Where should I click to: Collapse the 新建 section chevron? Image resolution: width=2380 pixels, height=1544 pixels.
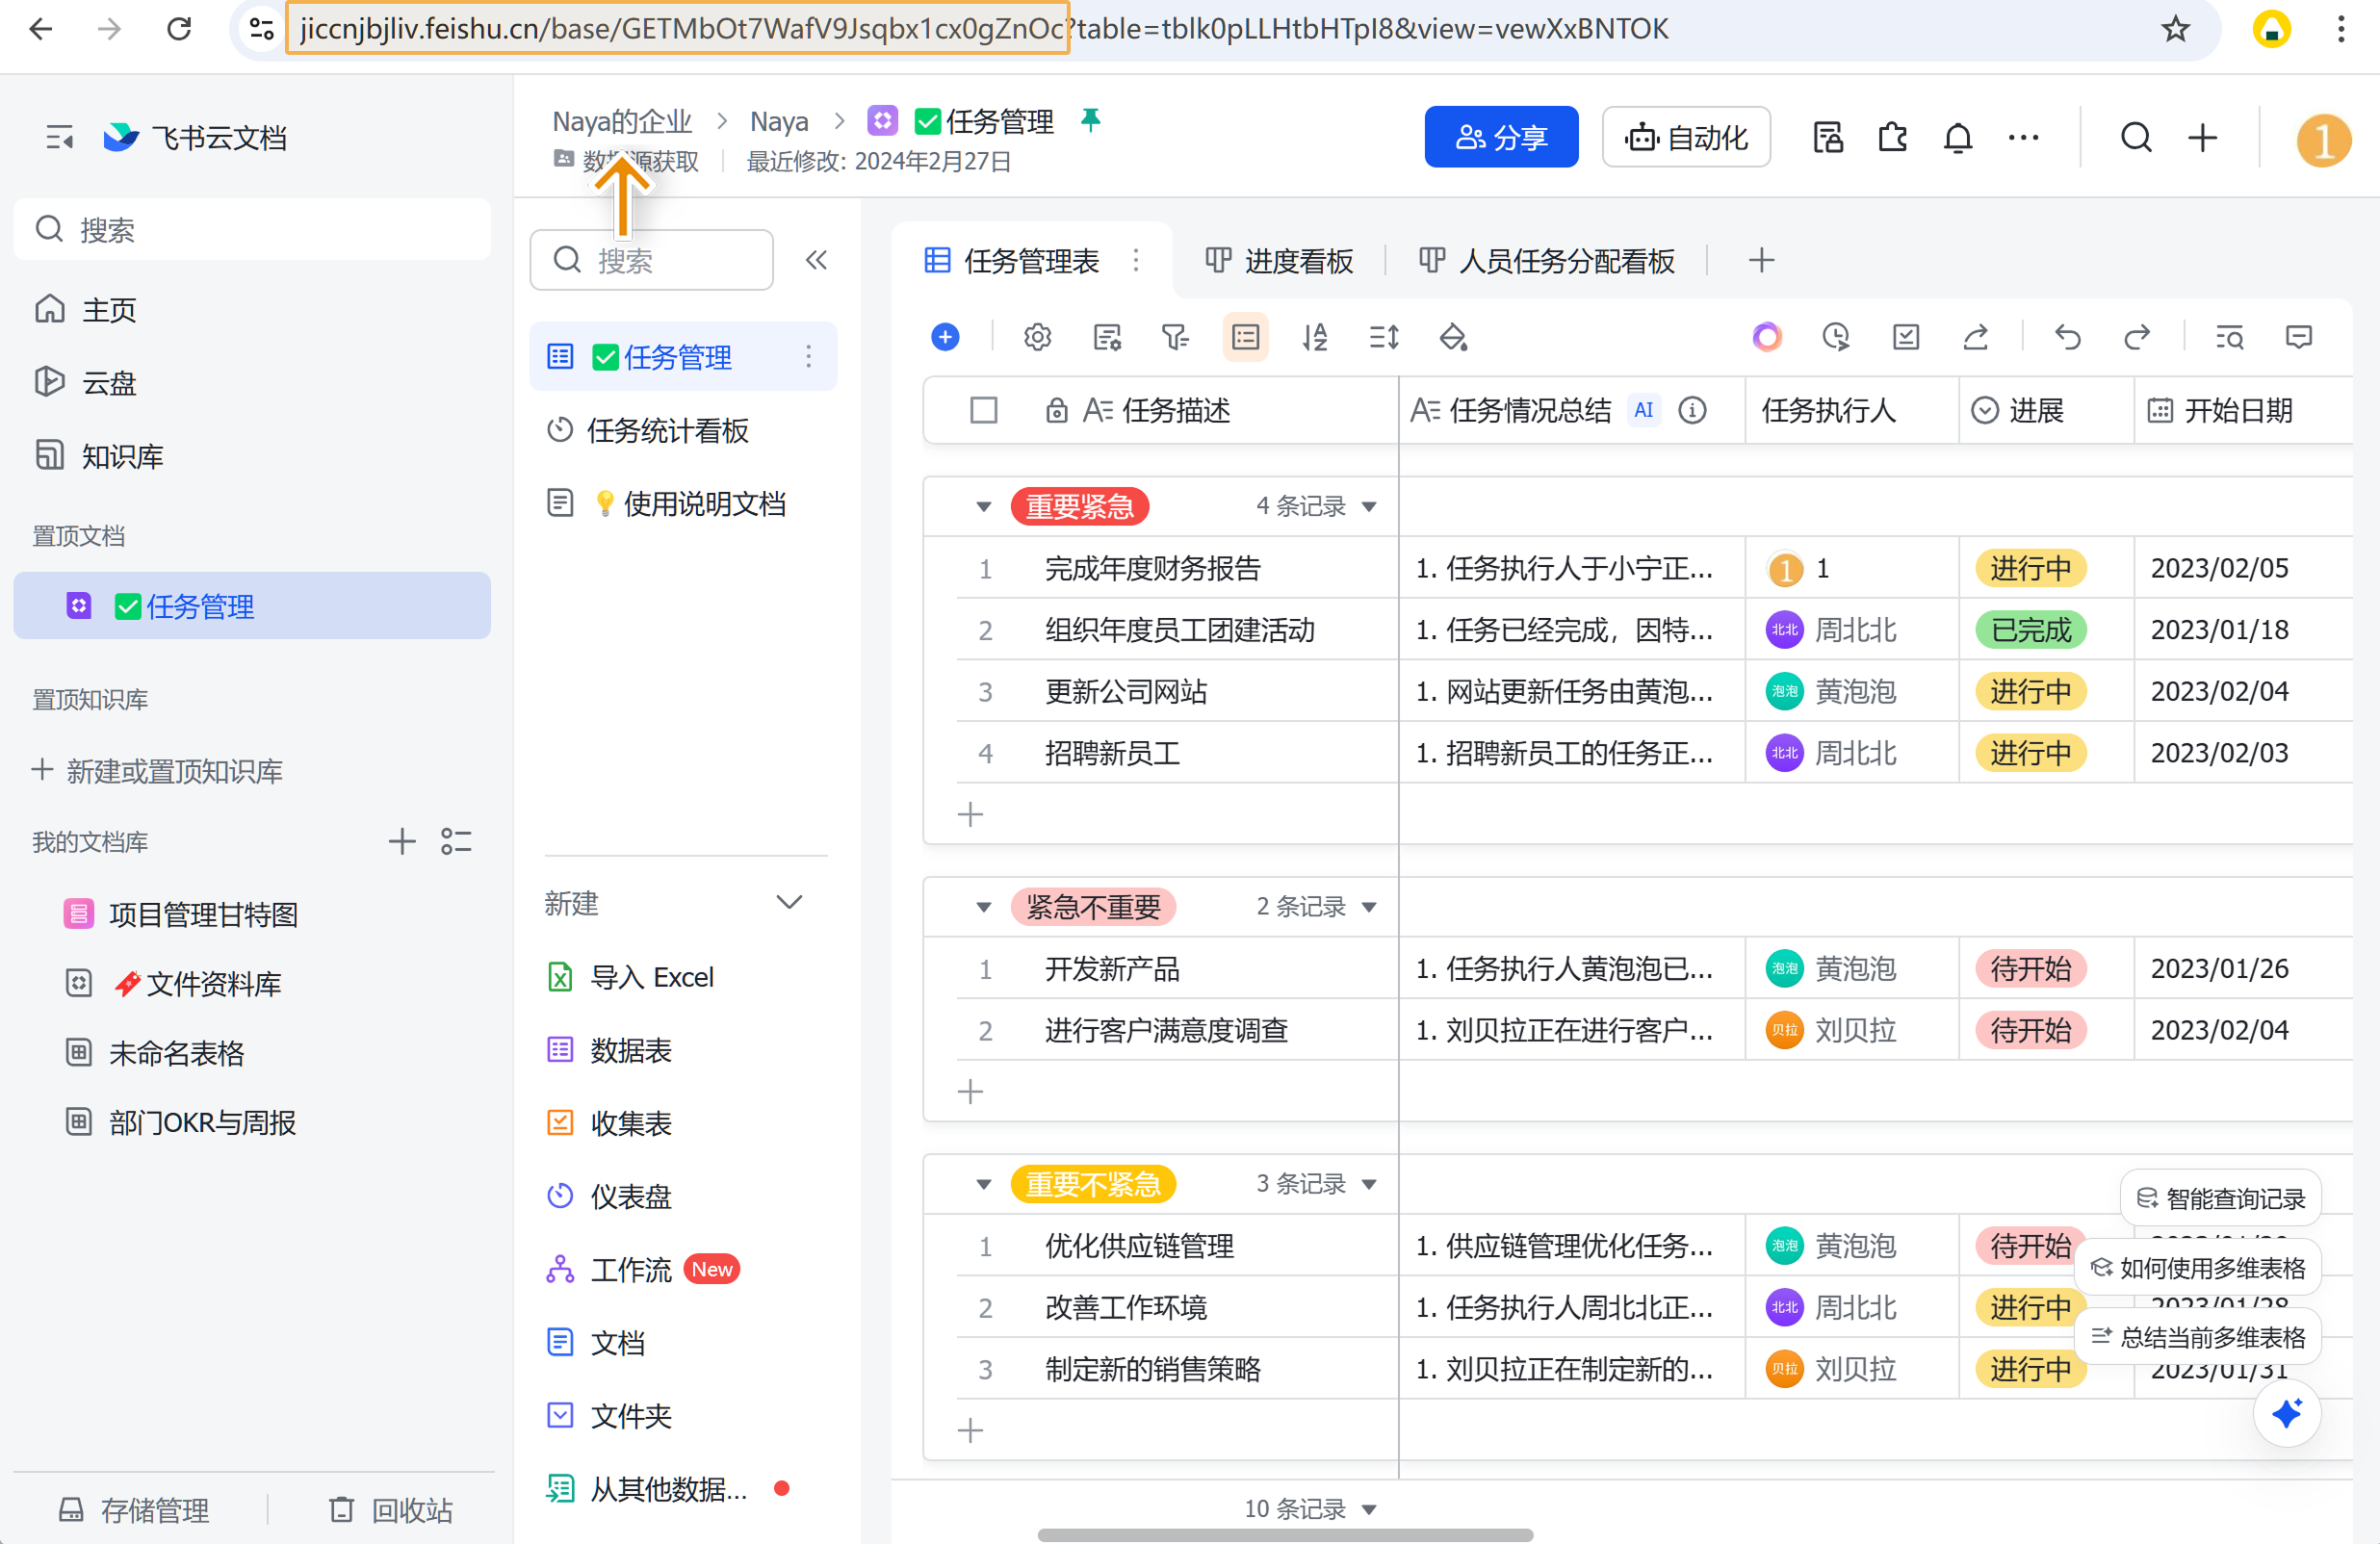pyautogui.click(x=789, y=903)
